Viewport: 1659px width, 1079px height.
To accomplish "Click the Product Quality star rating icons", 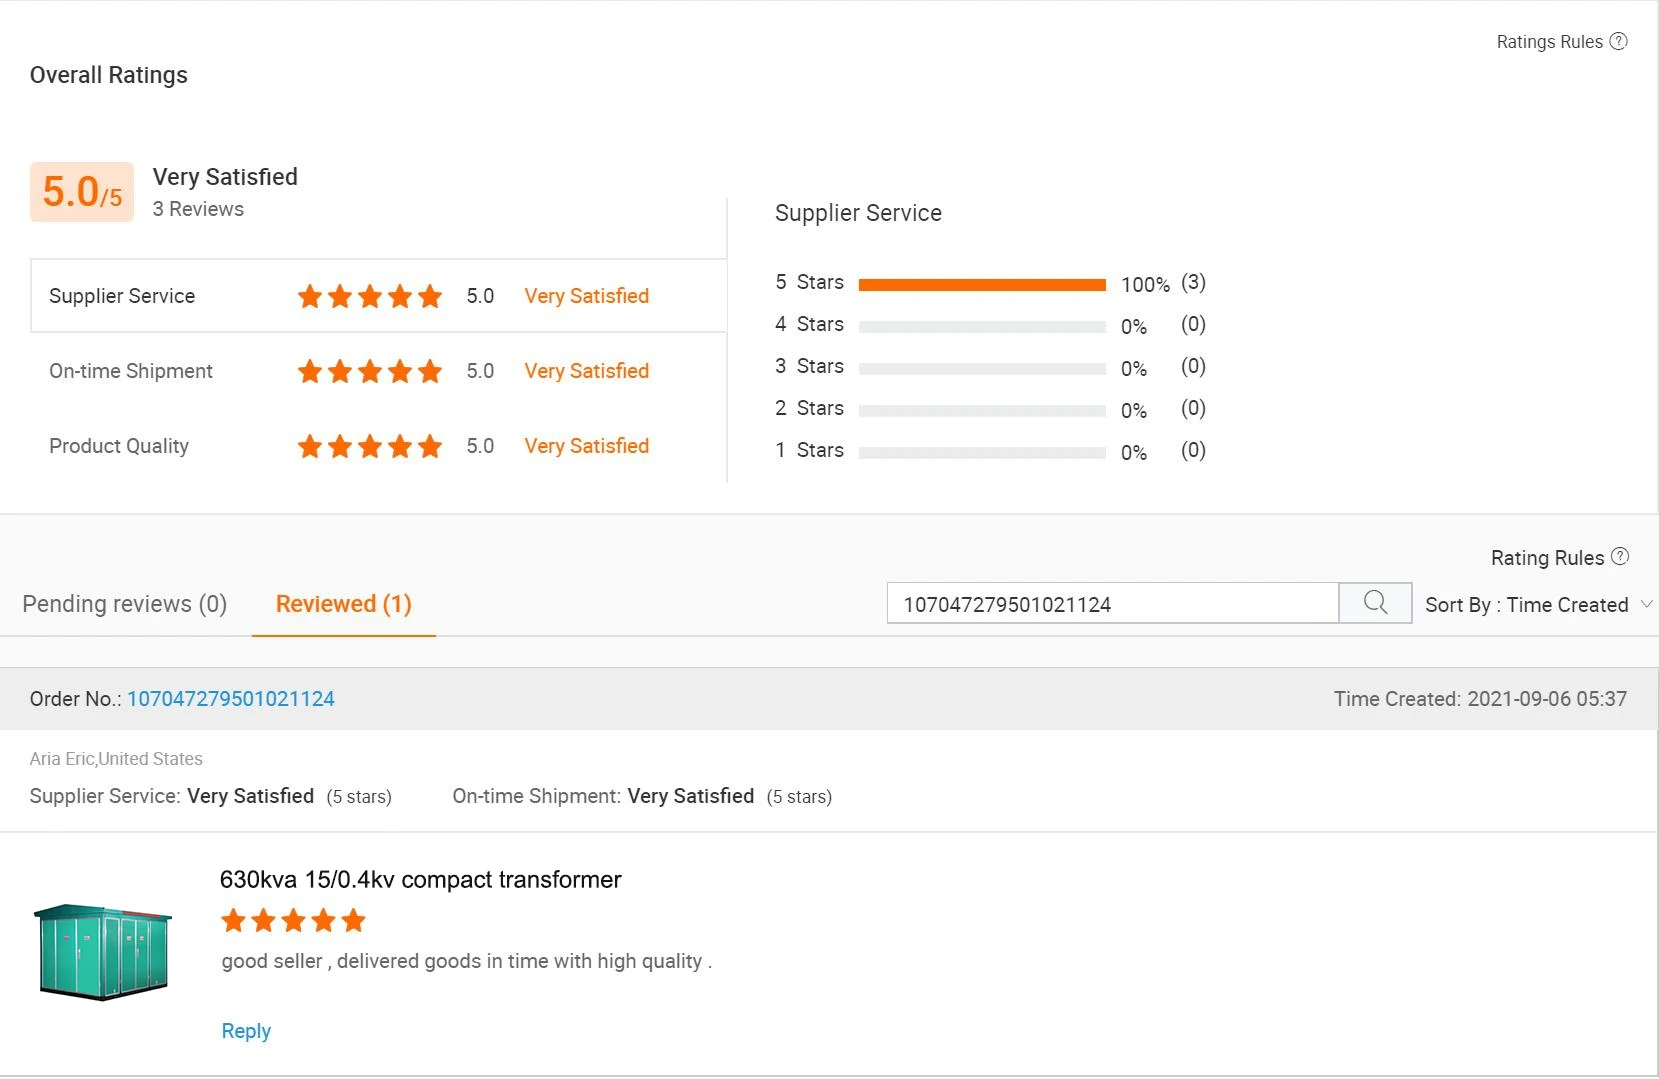I will click(369, 446).
